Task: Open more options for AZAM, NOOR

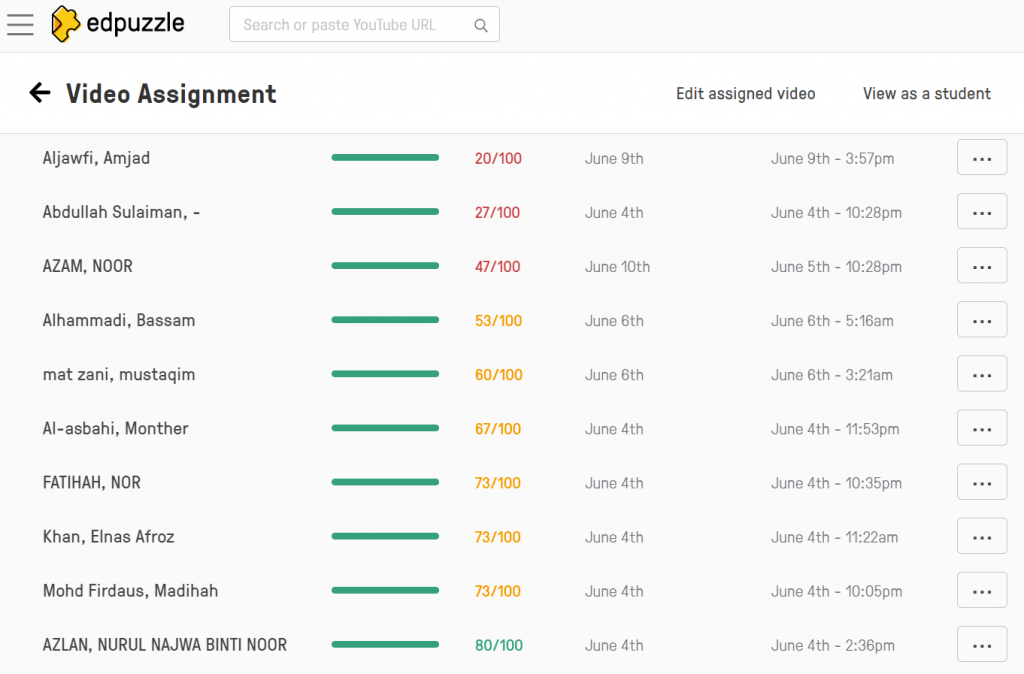Action: click(981, 266)
